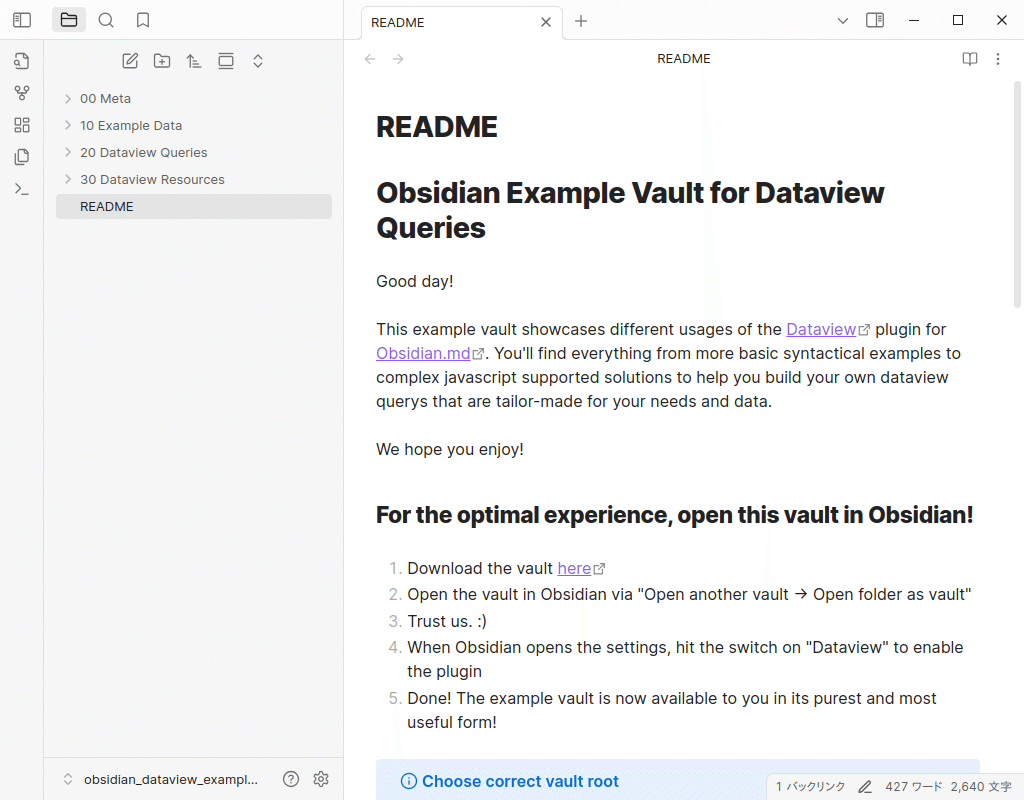Open more options via the three-dot icon
The height and width of the screenshot is (800, 1024).
pos(997,59)
